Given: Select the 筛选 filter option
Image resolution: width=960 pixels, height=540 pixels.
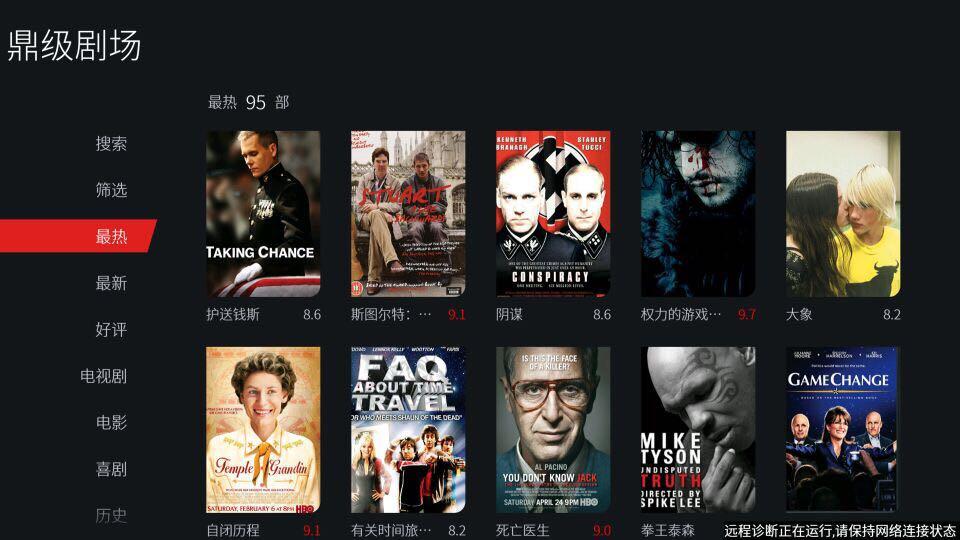Looking at the screenshot, I should 111,190.
